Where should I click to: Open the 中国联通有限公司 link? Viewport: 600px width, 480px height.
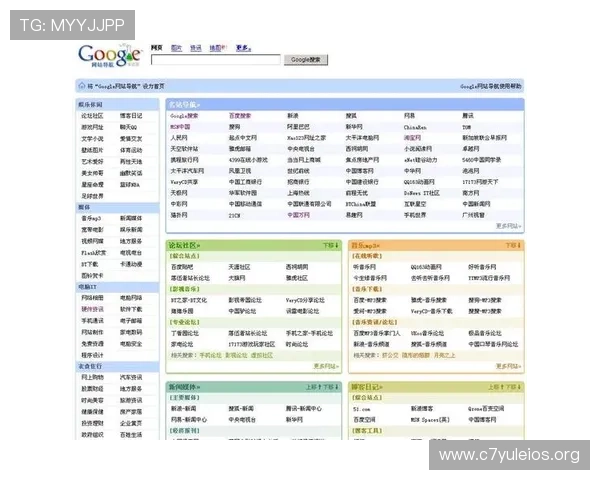click(x=309, y=204)
